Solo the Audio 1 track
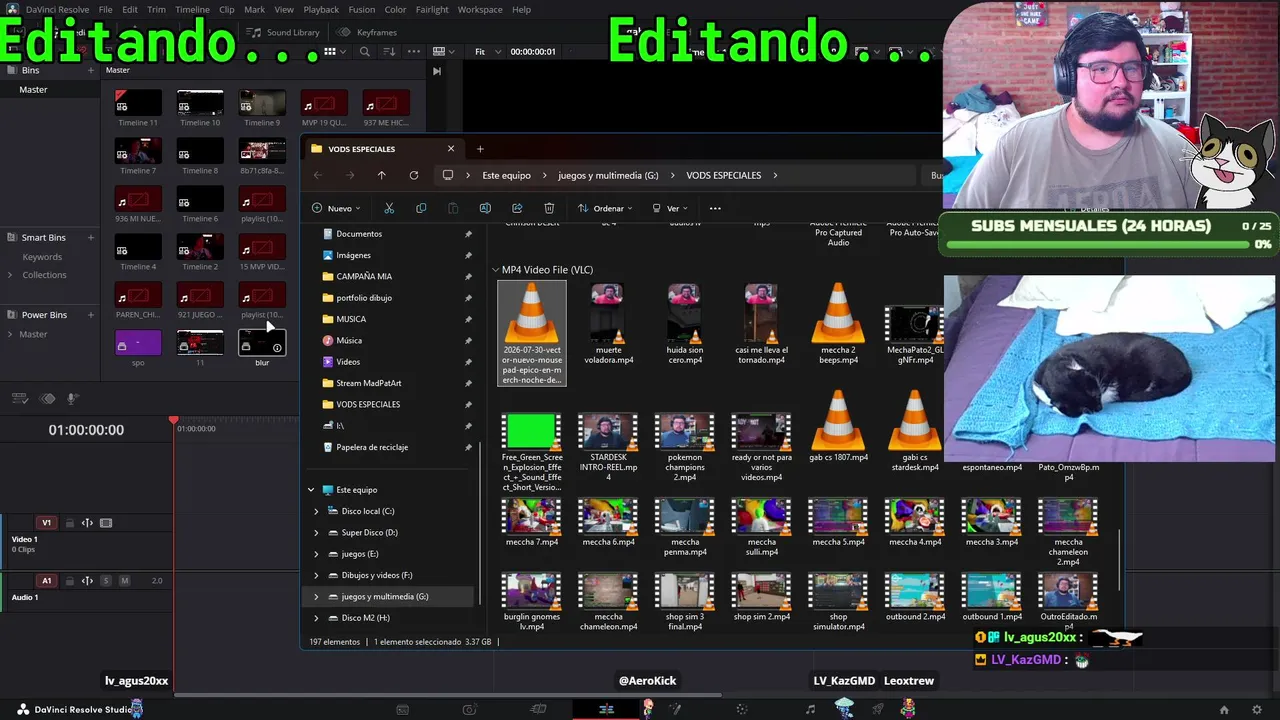Screen dimensions: 1280x720 pyautogui.click(x=106, y=581)
